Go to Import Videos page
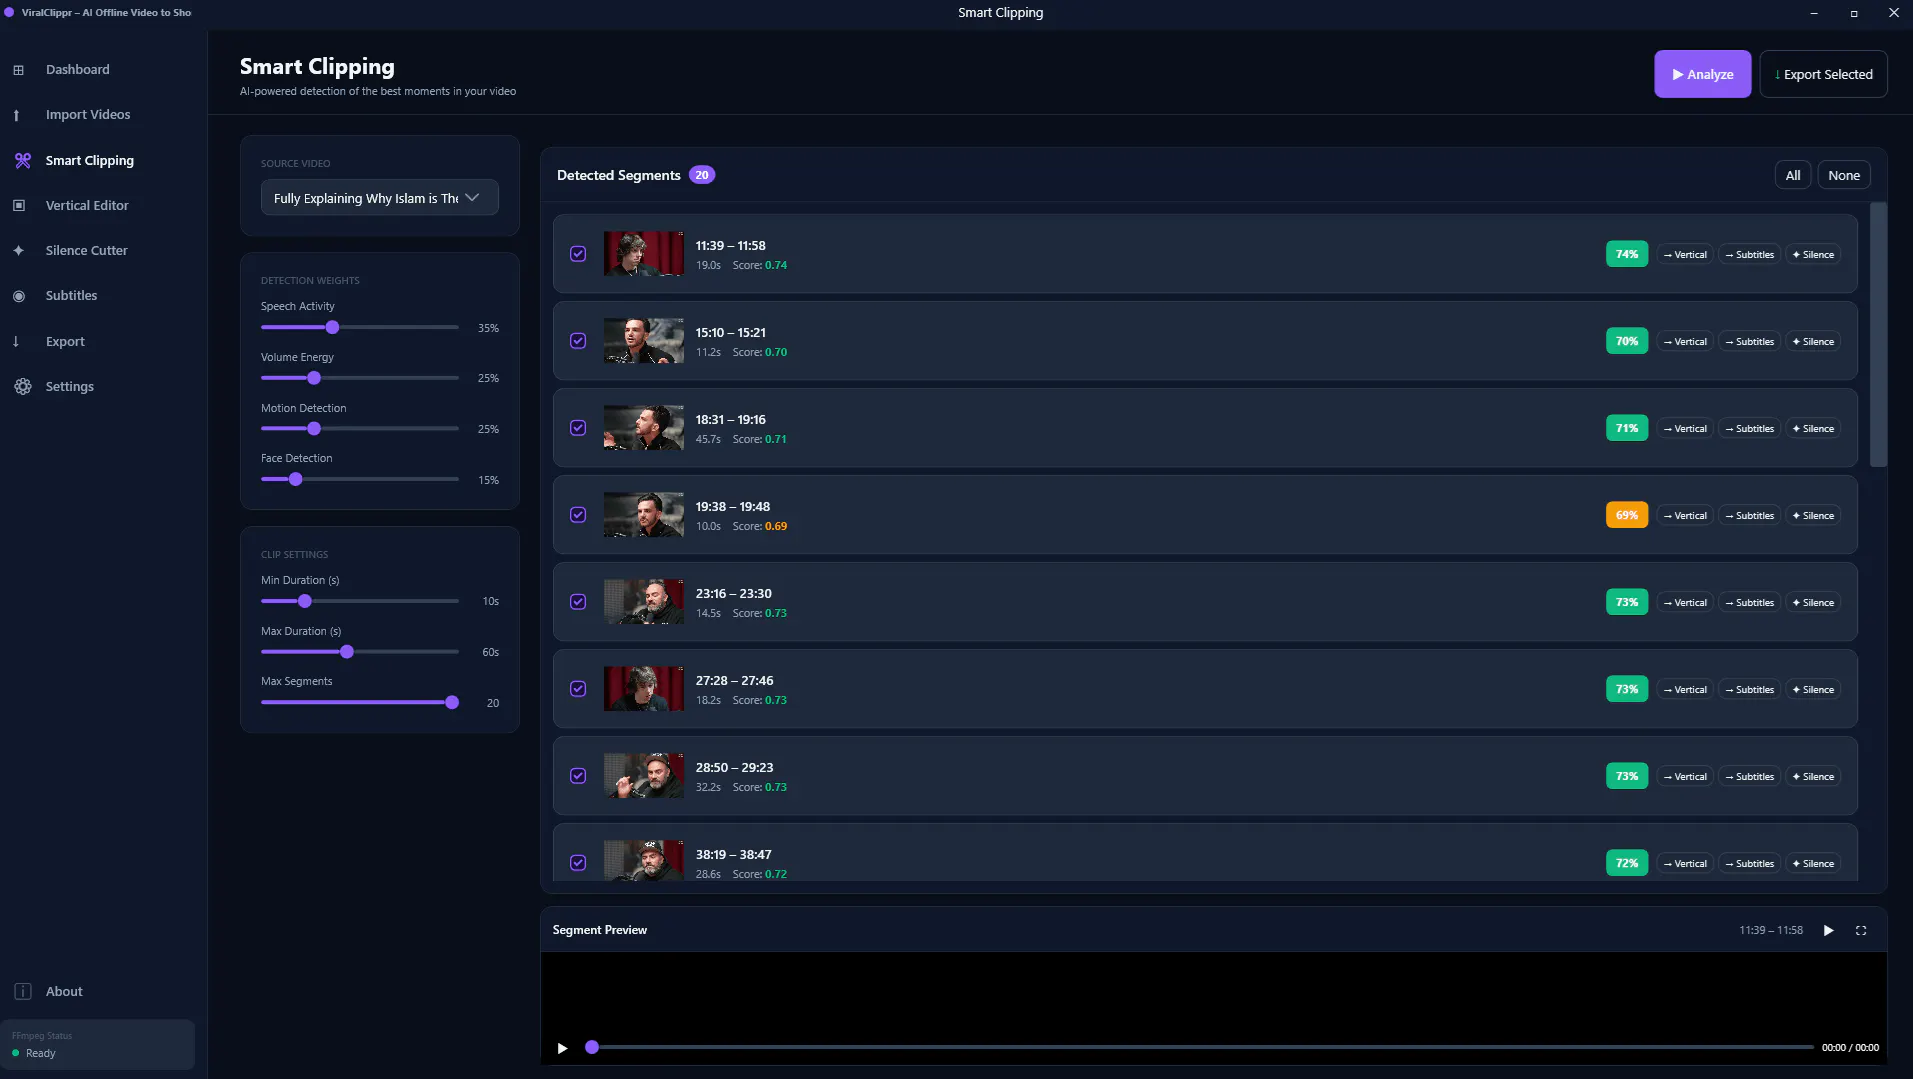1913x1079 pixels. pos(88,115)
